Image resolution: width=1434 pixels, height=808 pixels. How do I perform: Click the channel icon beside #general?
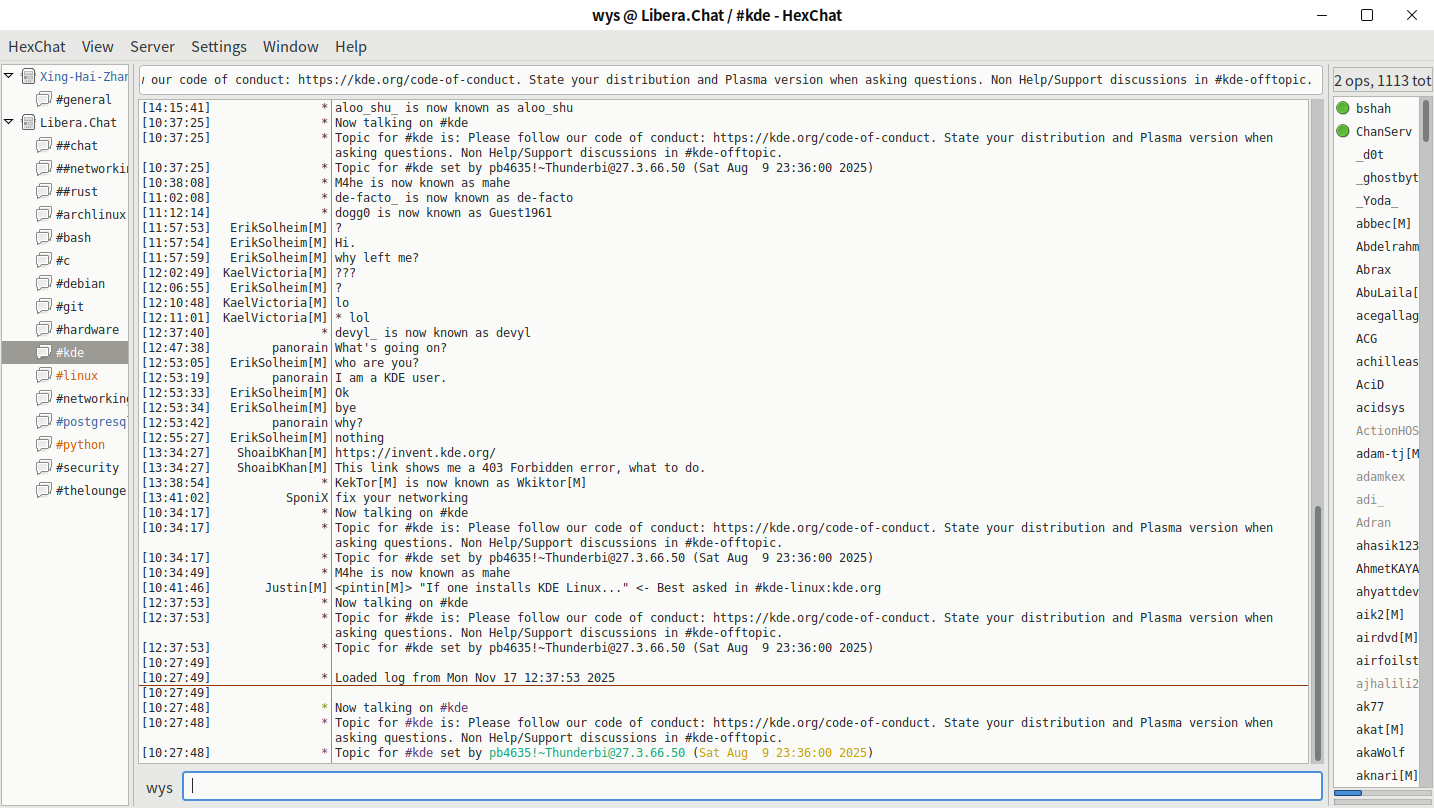tap(43, 99)
